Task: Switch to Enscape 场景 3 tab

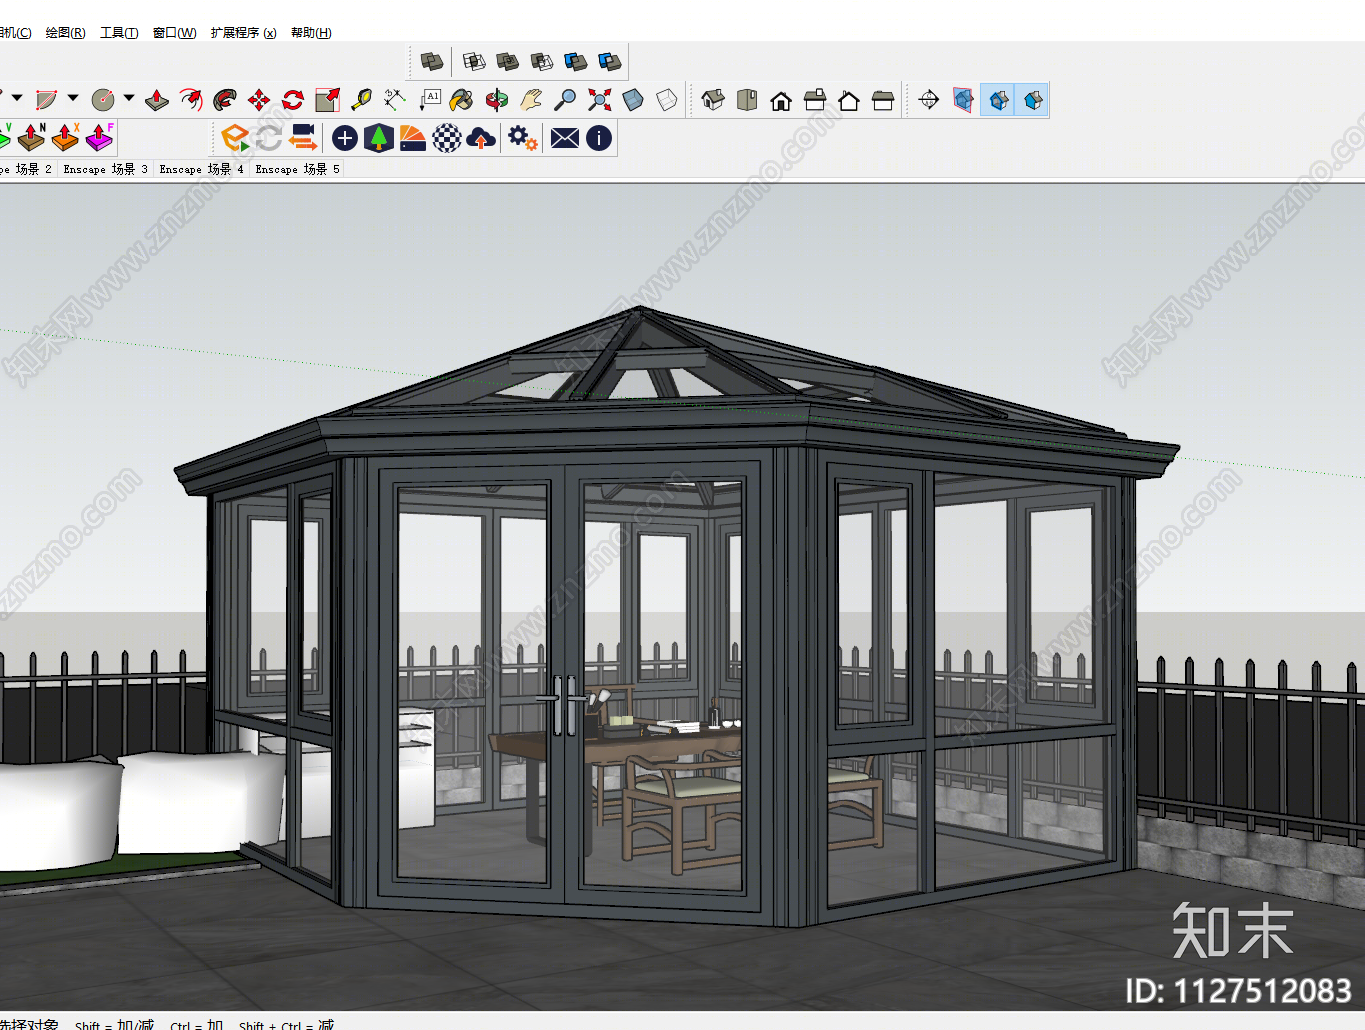Action: tap(105, 169)
